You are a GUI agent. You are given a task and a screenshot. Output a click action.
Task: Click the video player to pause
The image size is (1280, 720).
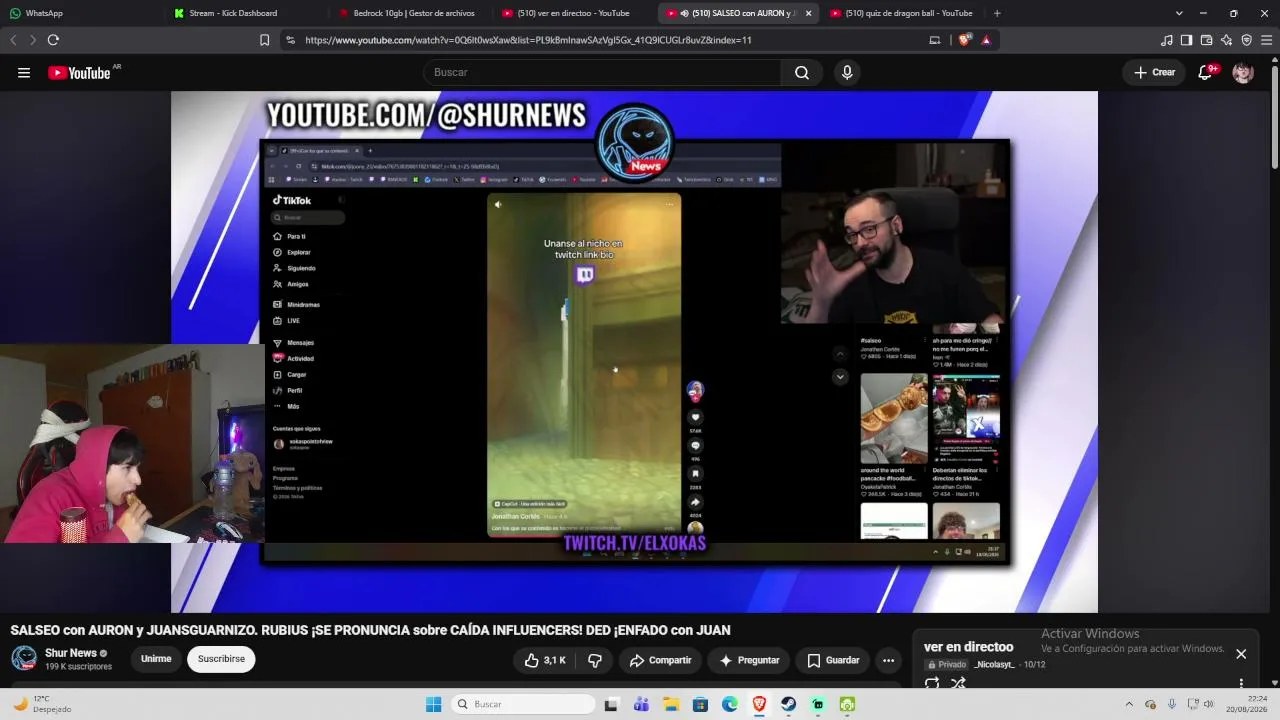point(634,352)
